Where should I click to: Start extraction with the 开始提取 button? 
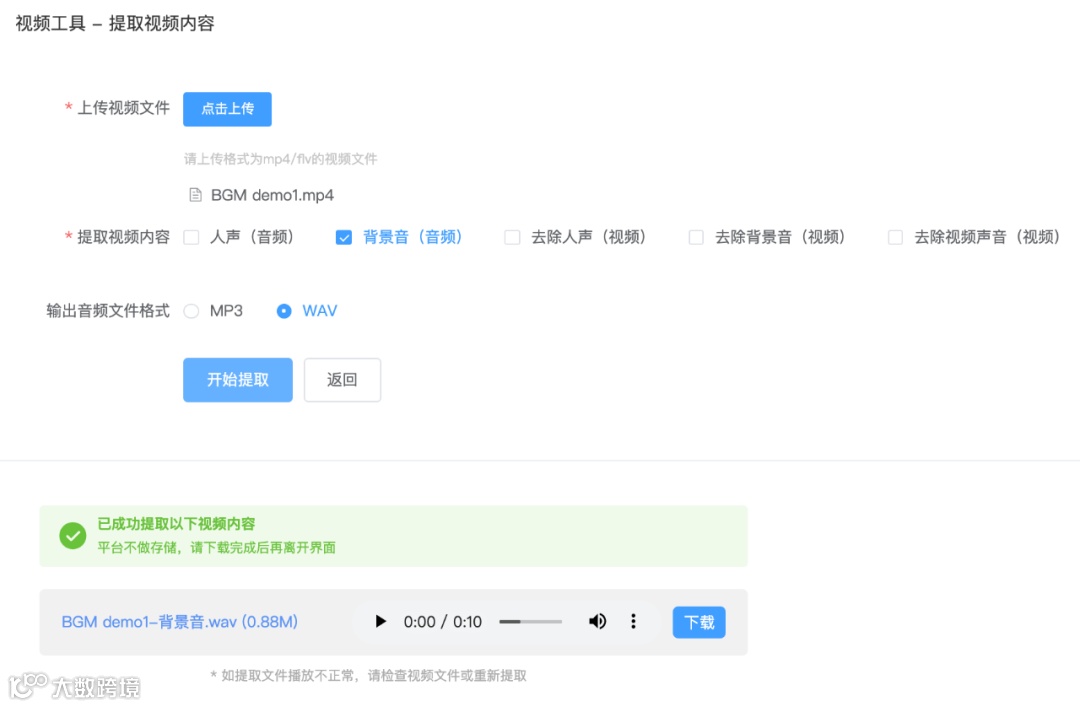[237, 379]
